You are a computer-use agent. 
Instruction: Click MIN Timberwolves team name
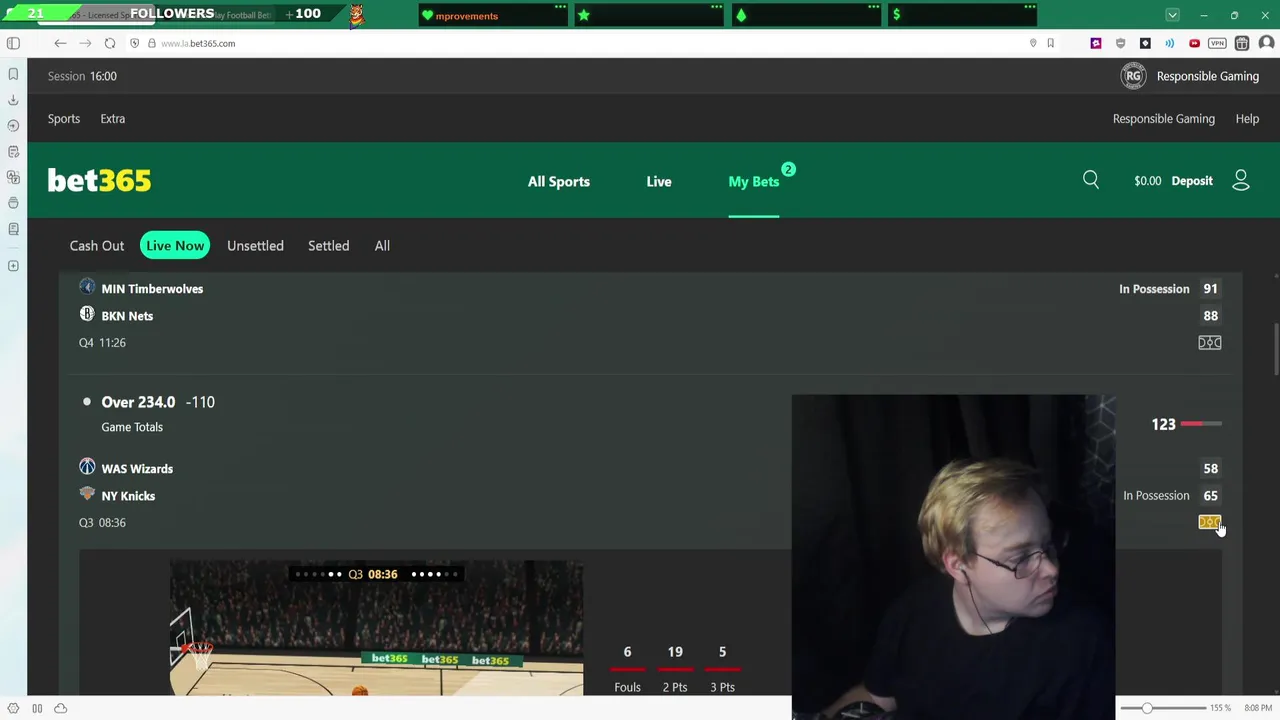pyautogui.click(x=152, y=289)
